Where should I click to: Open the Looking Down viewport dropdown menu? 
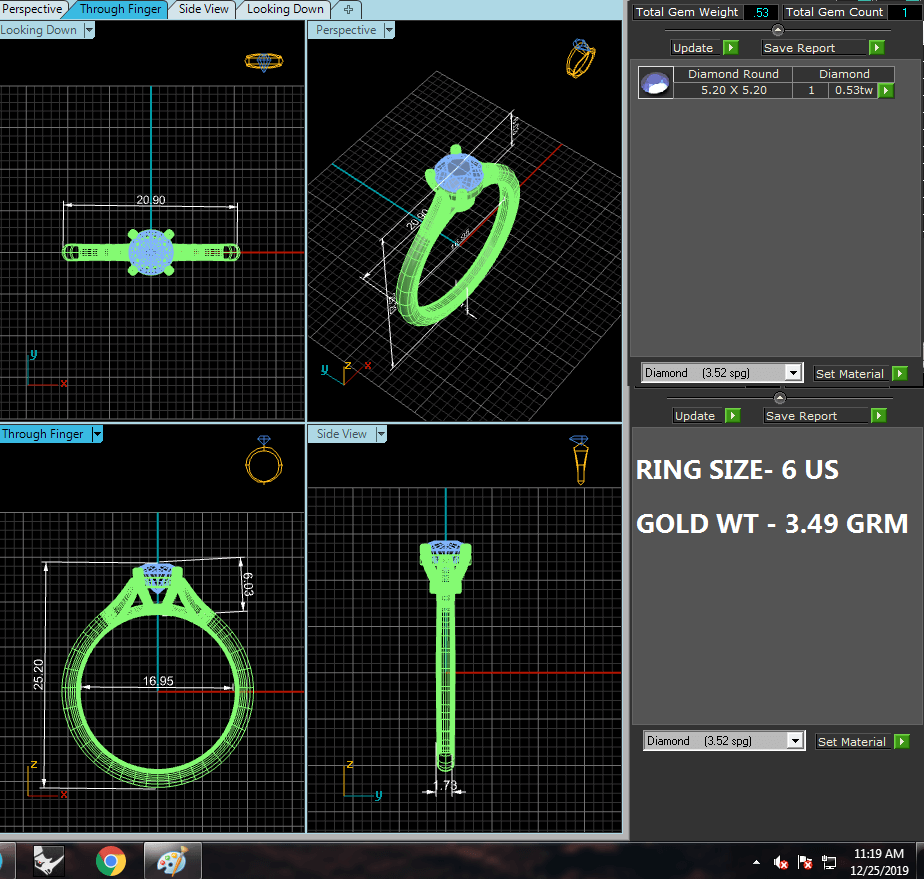89,31
